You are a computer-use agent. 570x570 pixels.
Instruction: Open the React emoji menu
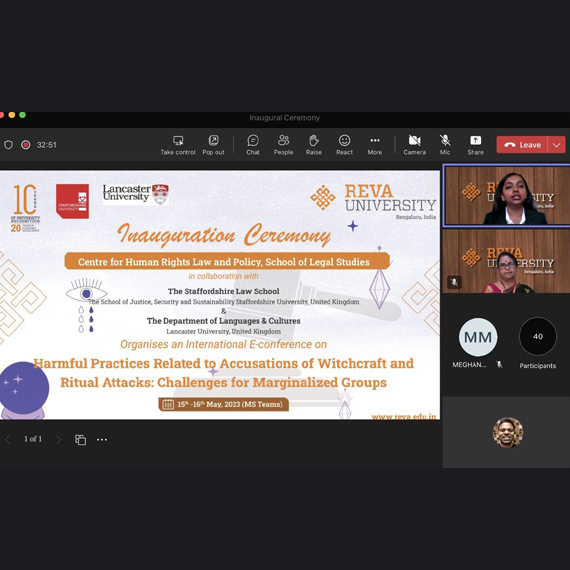pyautogui.click(x=344, y=145)
